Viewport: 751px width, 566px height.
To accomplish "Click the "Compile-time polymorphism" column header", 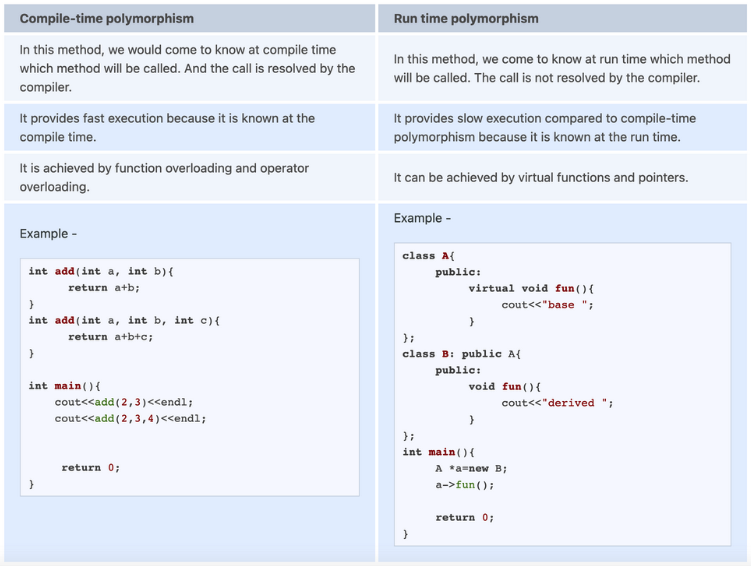I will pyautogui.click(x=107, y=18).
